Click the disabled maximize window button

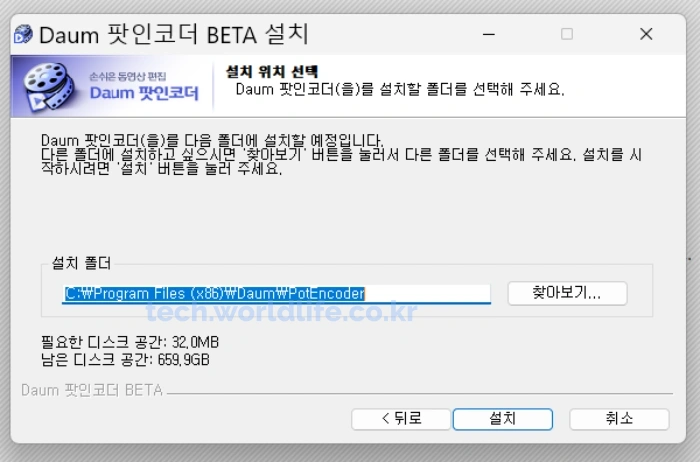pyautogui.click(x=567, y=34)
